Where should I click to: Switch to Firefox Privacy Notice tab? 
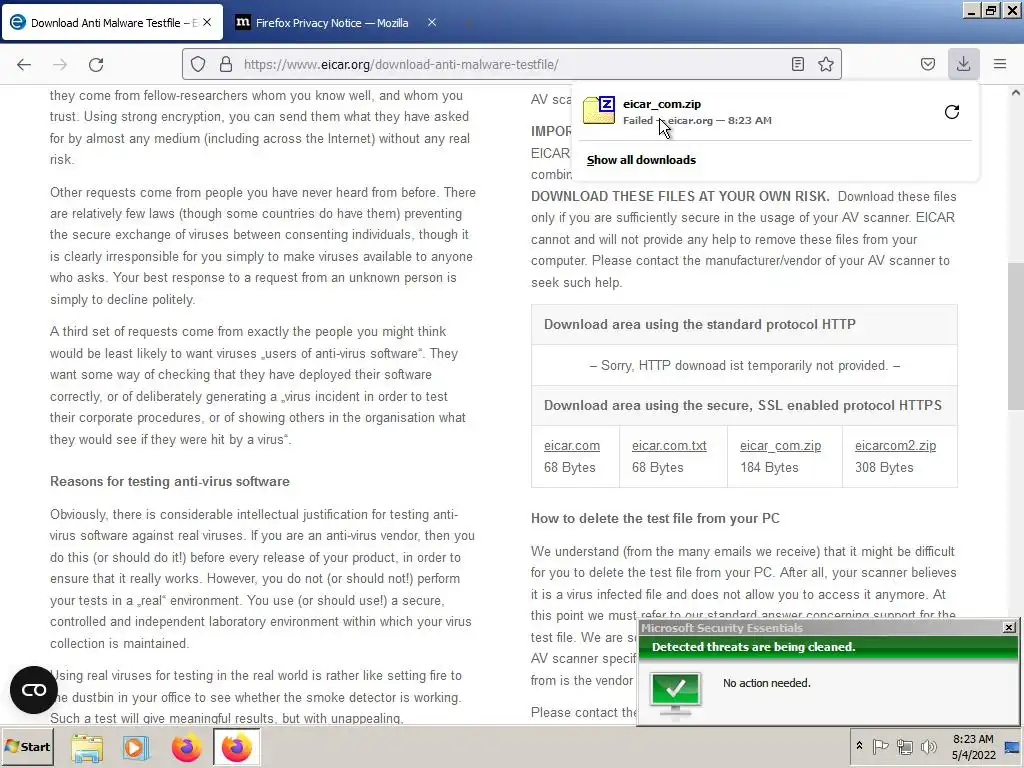click(x=331, y=22)
